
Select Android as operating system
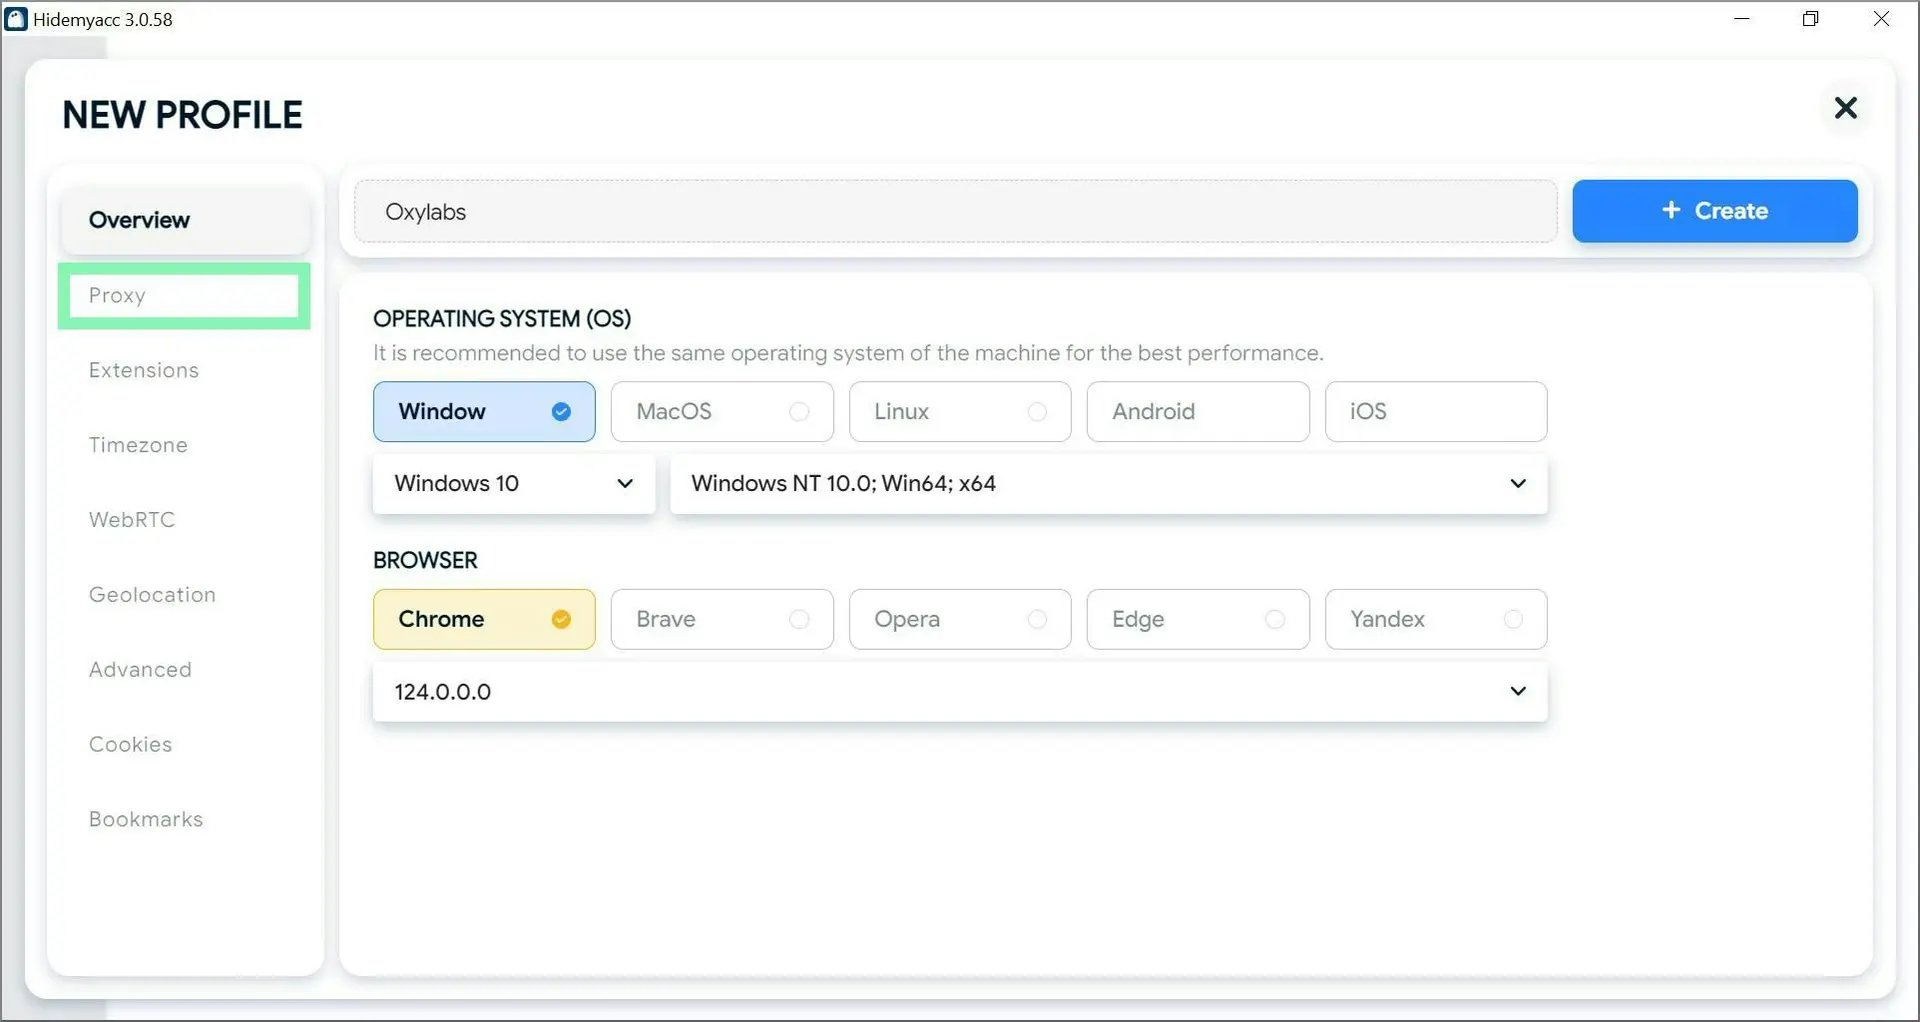[1197, 411]
